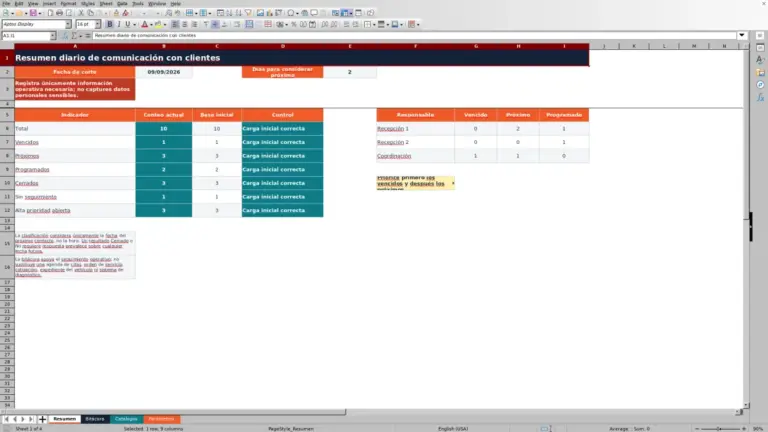Open Sidebar Styles panel icon
Screen dimensions: 768x432
click(760, 60)
